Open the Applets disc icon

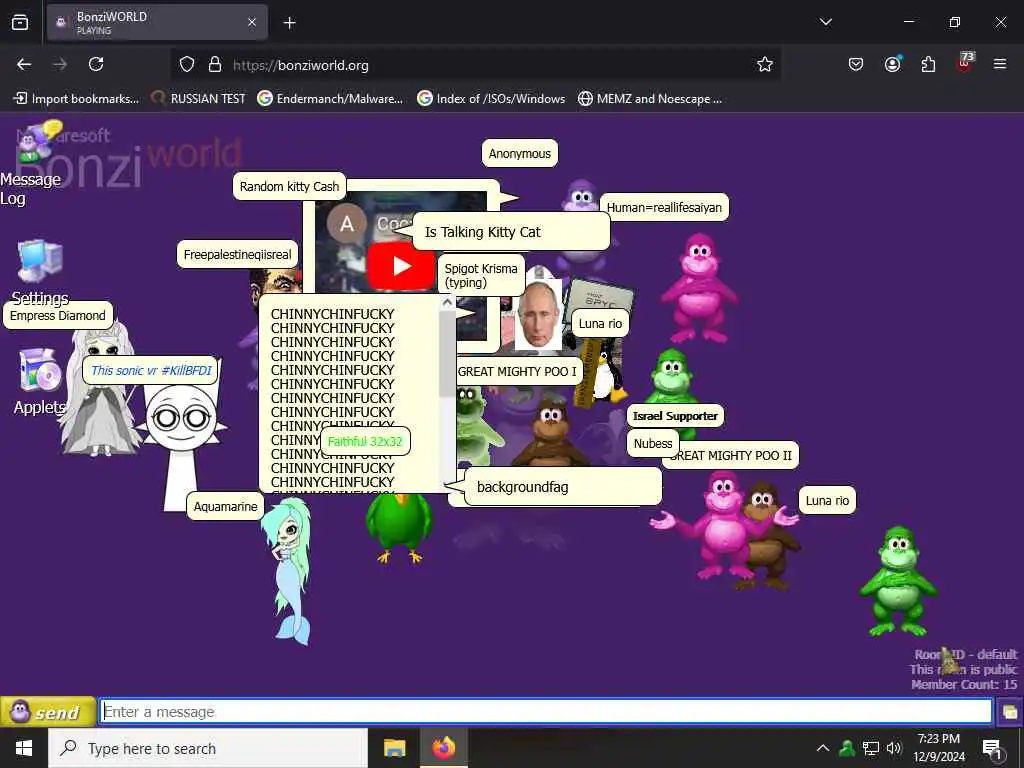[x=40, y=370]
